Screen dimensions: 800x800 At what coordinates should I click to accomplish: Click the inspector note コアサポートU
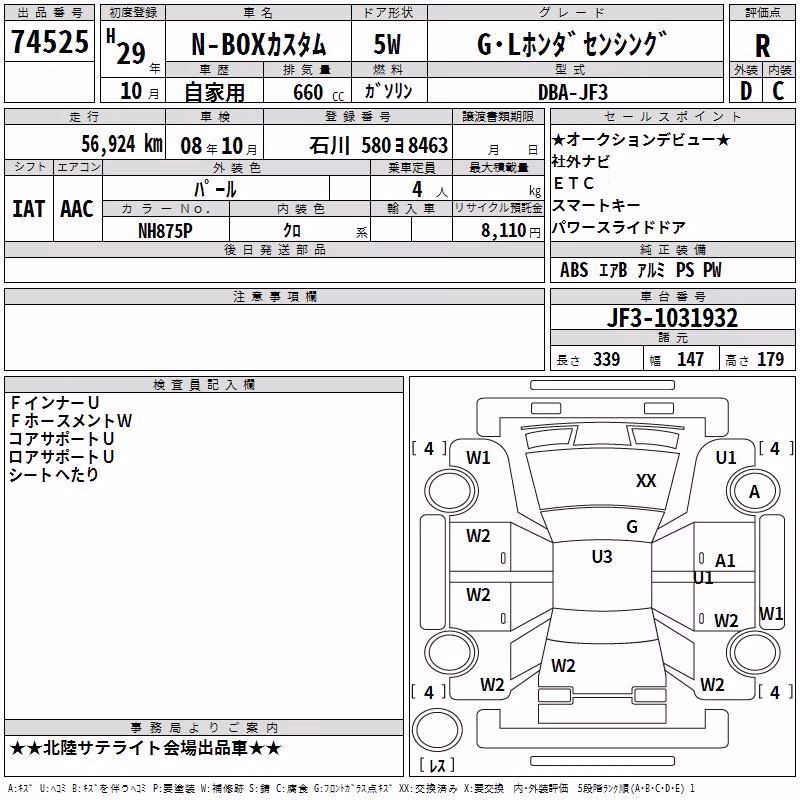click(x=61, y=439)
